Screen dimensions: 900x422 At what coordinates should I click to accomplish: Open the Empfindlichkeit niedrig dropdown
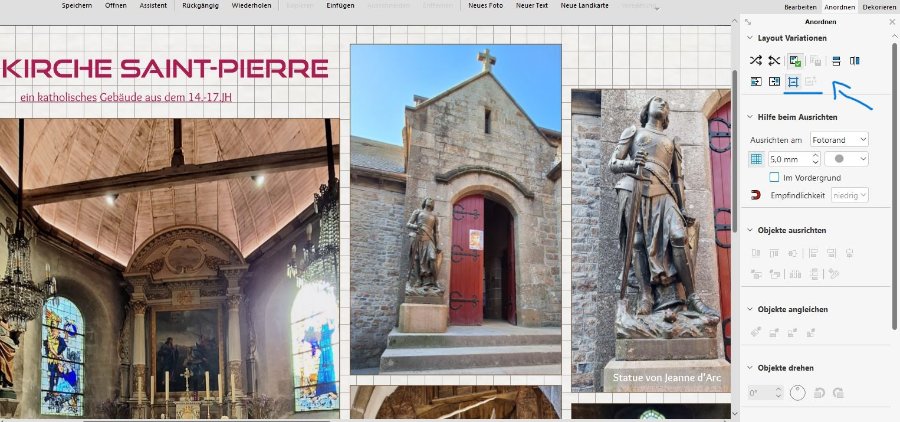click(850, 195)
